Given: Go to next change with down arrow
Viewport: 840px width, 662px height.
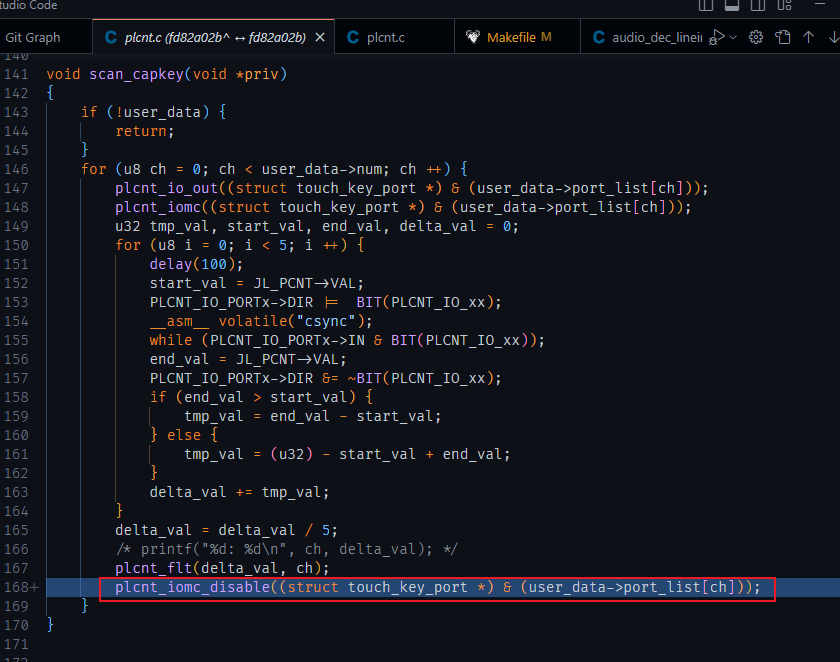Looking at the screenshot, I should pos(834,37).
